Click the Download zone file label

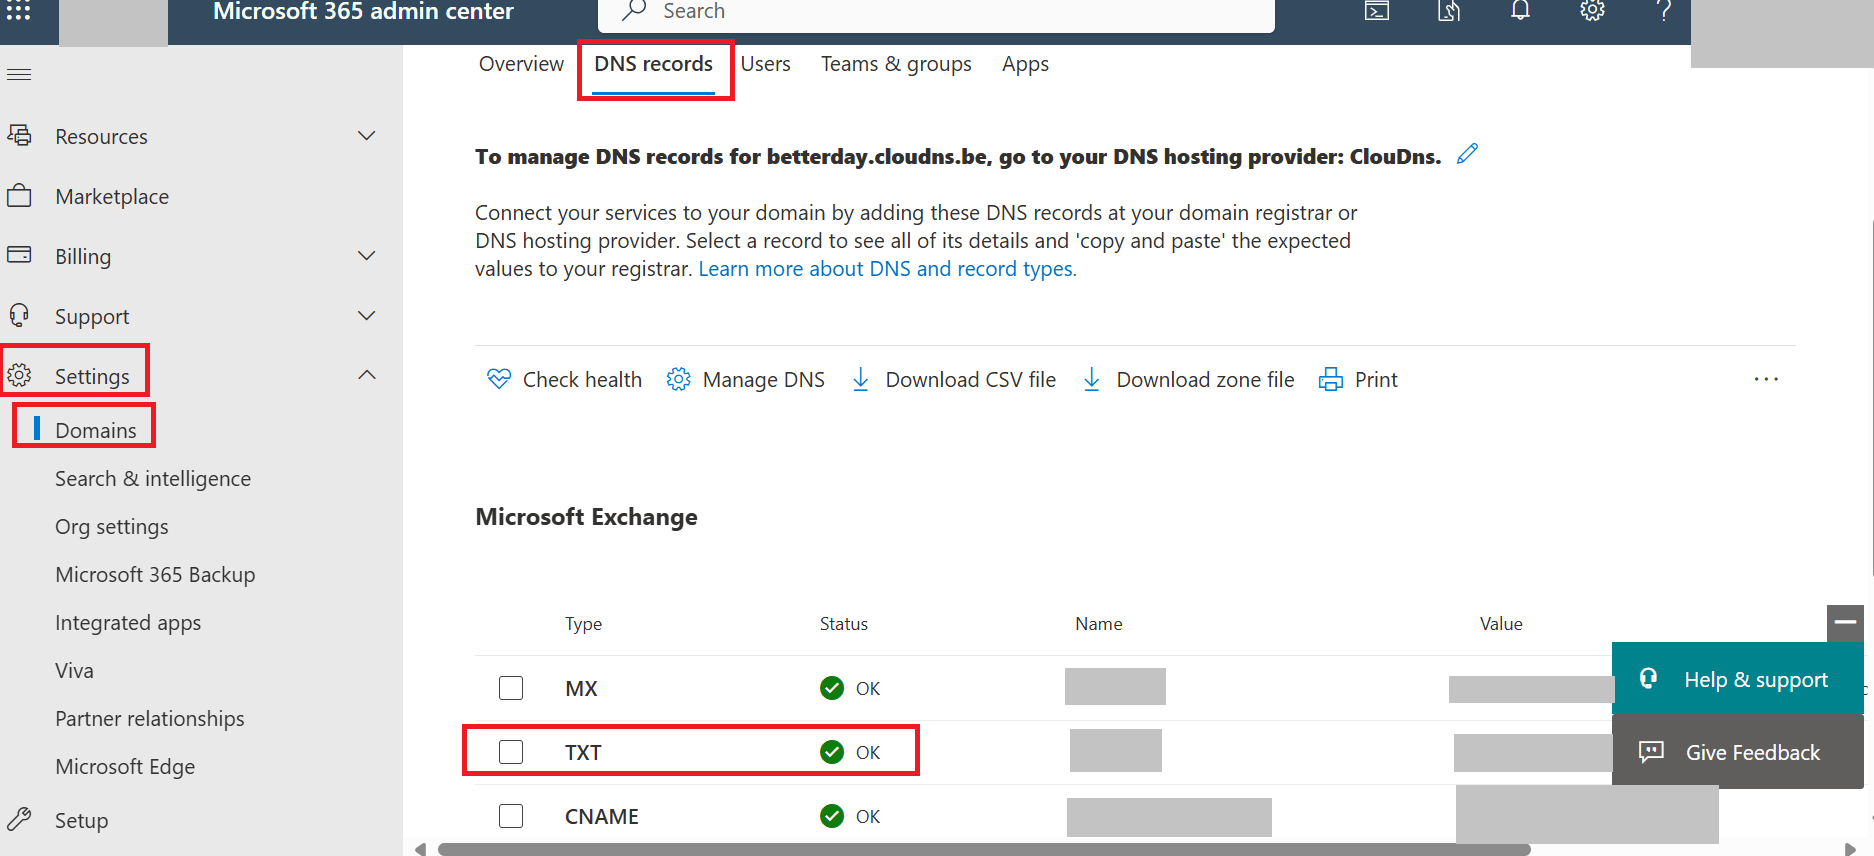point(1205,380)
